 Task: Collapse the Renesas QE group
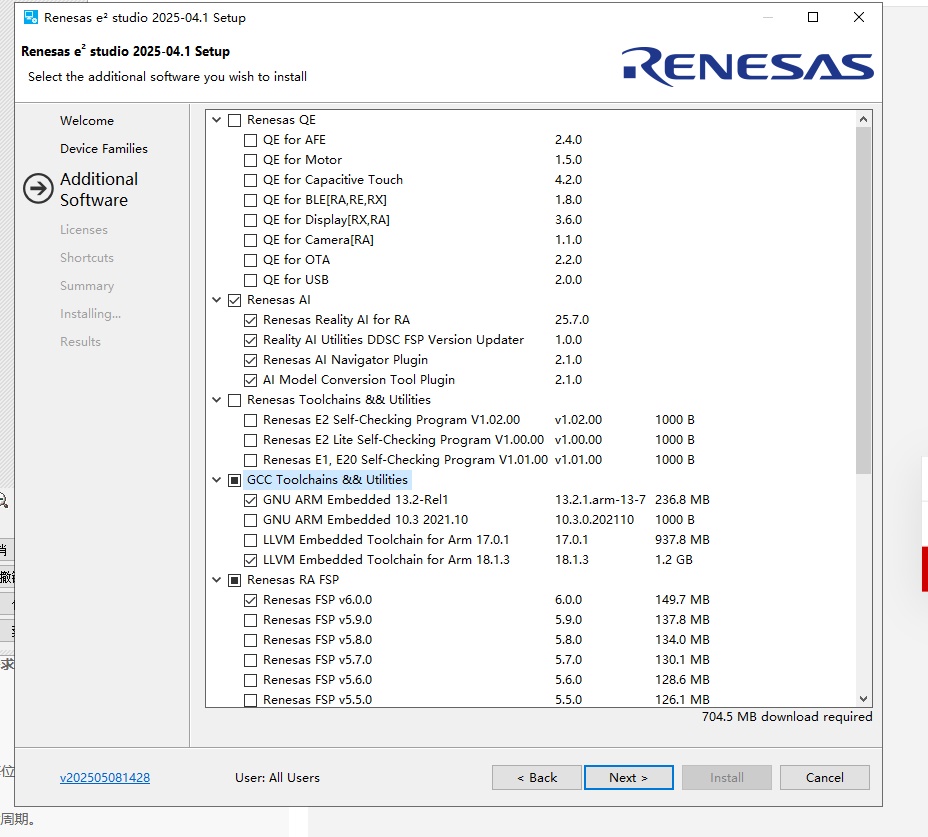217,120
